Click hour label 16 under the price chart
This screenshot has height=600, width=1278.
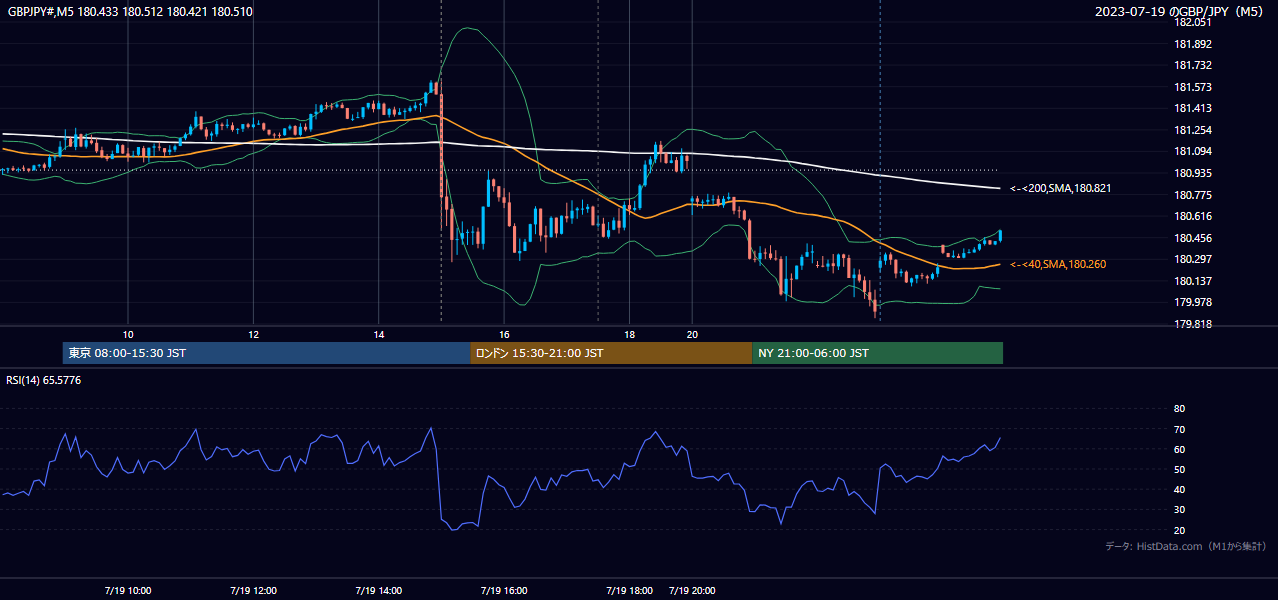point(504,334)
